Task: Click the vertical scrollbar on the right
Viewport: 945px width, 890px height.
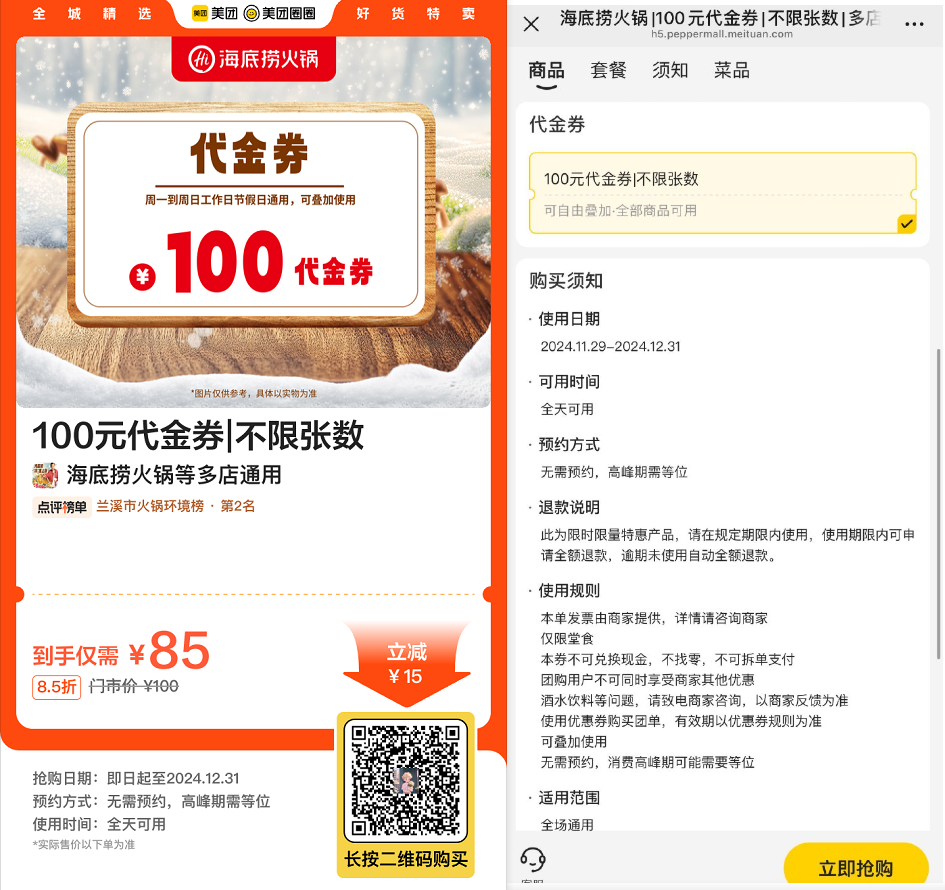Action: [x=938, y=503]
